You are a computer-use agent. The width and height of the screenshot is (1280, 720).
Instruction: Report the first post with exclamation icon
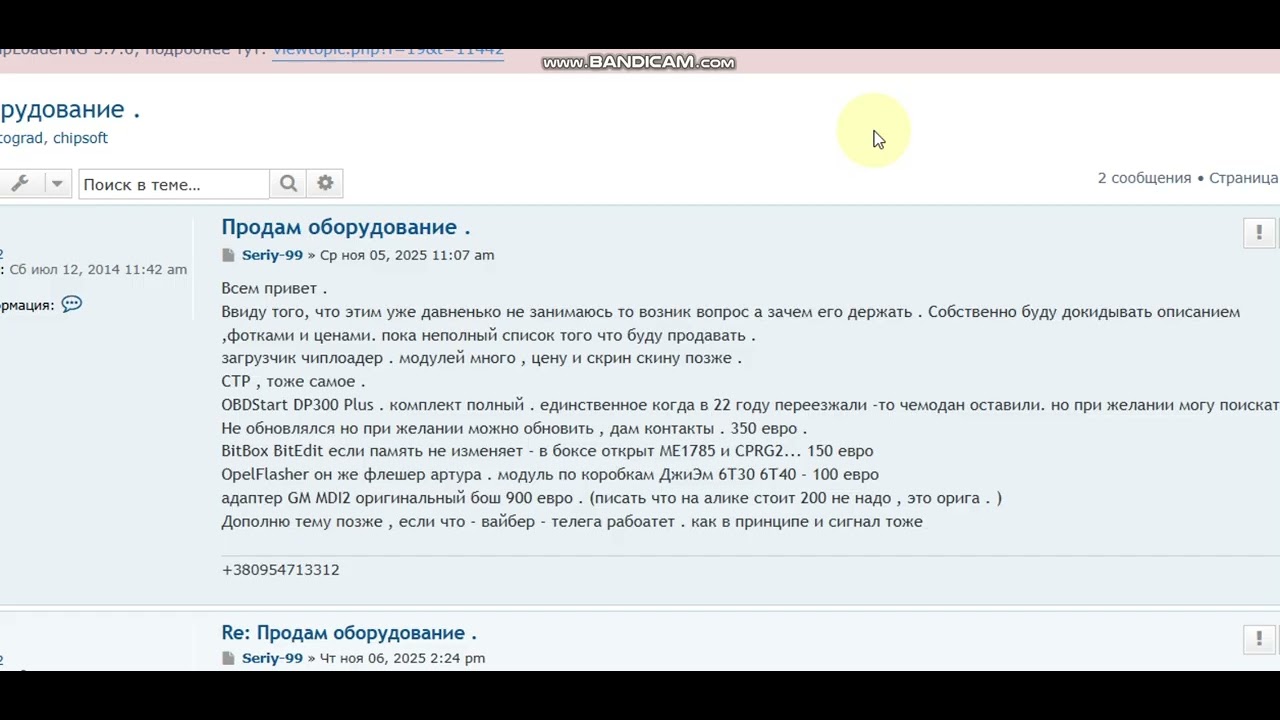[1259, 232]
